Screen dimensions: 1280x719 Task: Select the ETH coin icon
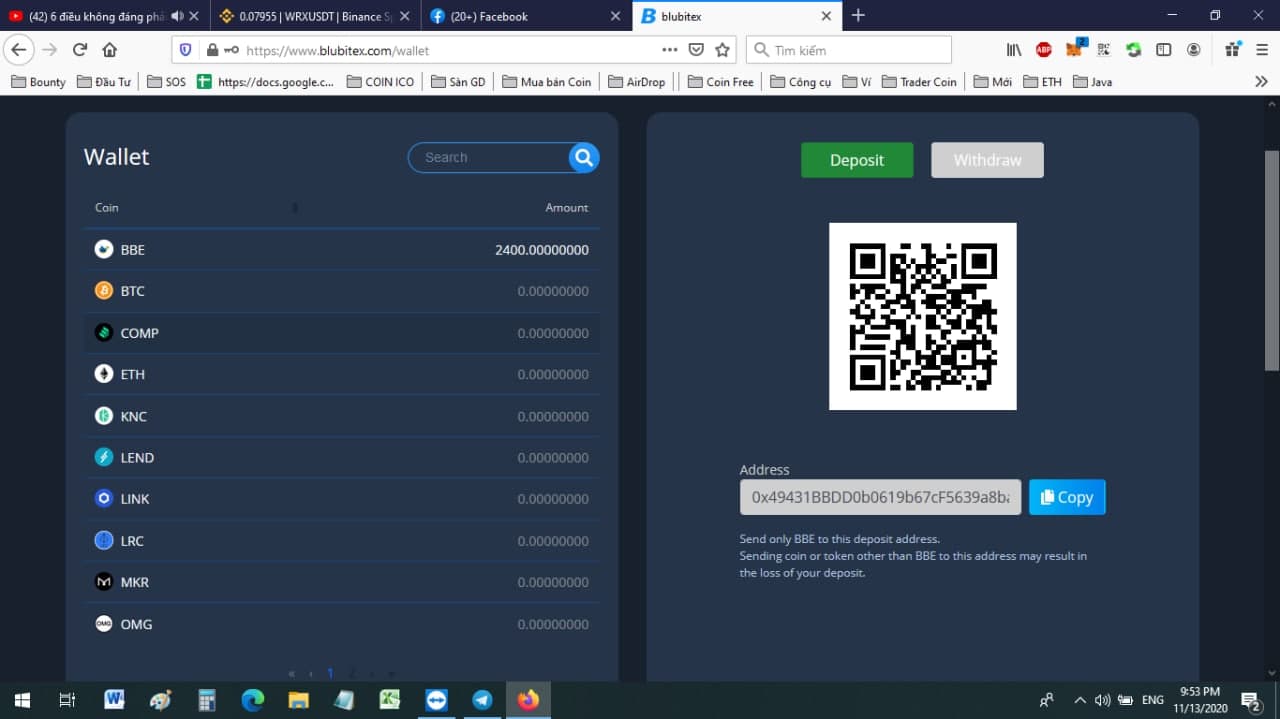(x=104, y=374)
